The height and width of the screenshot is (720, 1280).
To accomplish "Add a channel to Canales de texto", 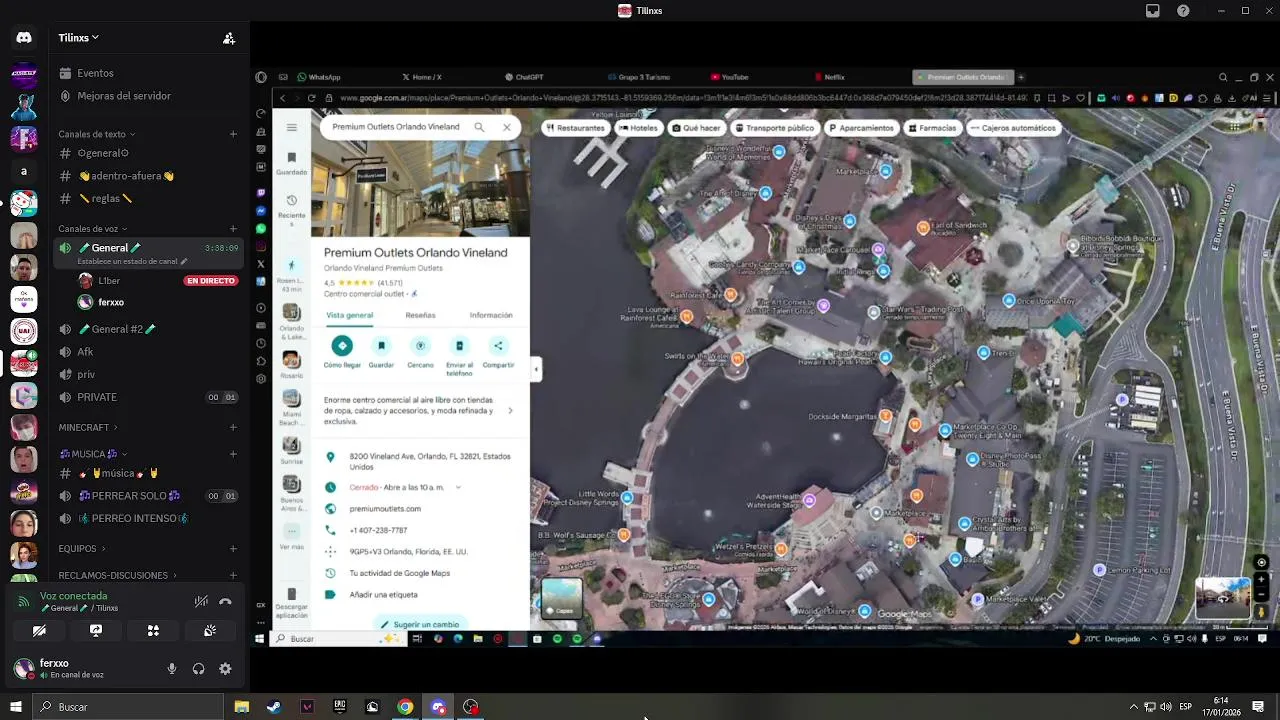I will pos(233,134).
